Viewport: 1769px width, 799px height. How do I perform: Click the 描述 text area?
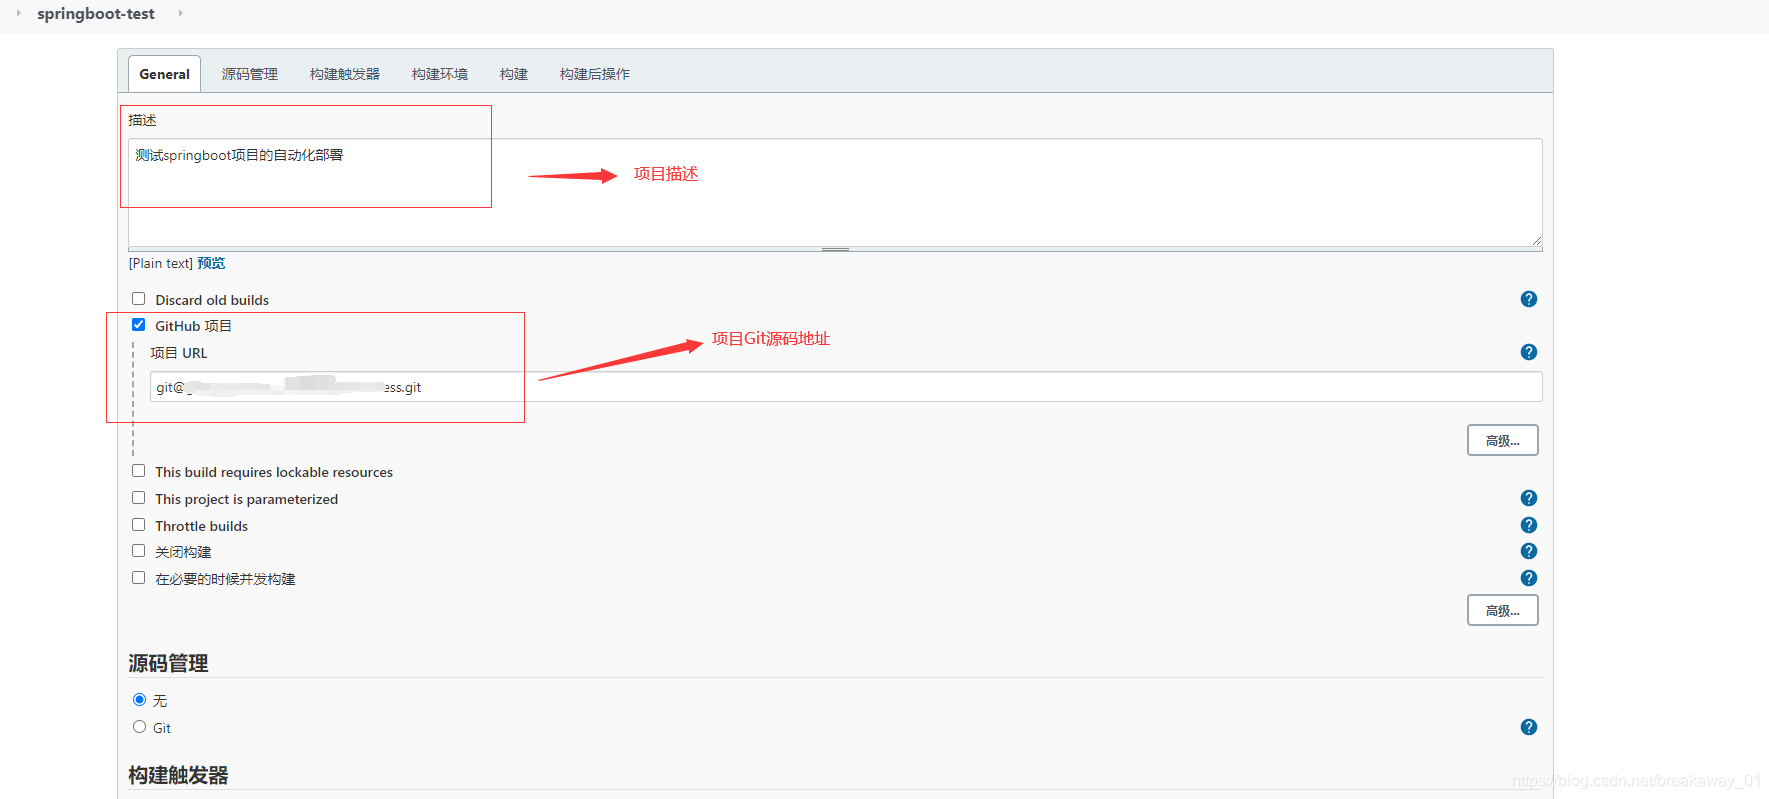(835, 193)
